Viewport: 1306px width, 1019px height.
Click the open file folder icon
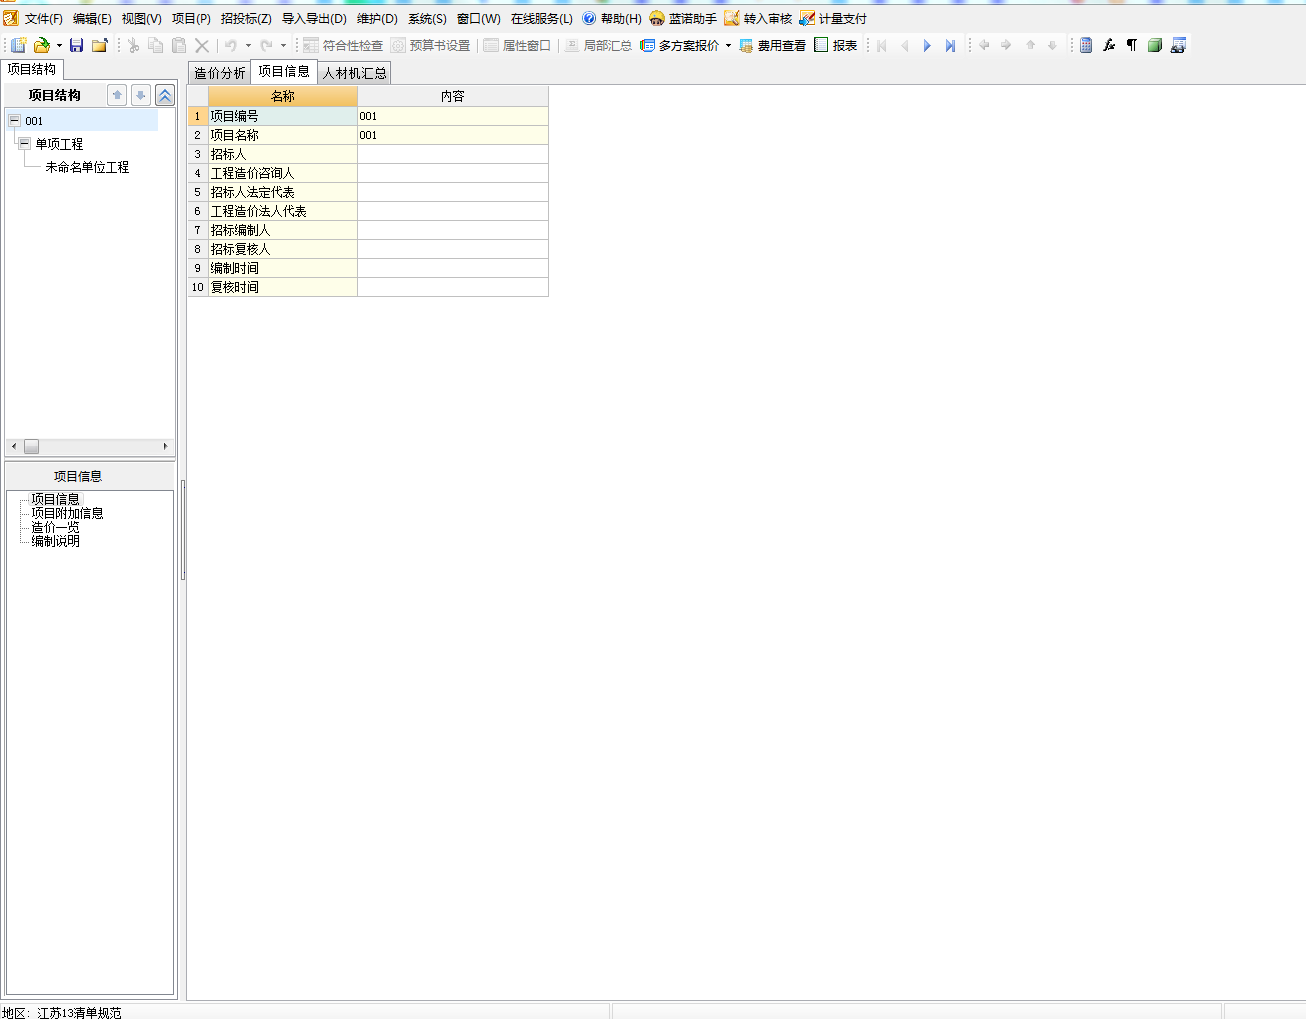pos(42,45)
